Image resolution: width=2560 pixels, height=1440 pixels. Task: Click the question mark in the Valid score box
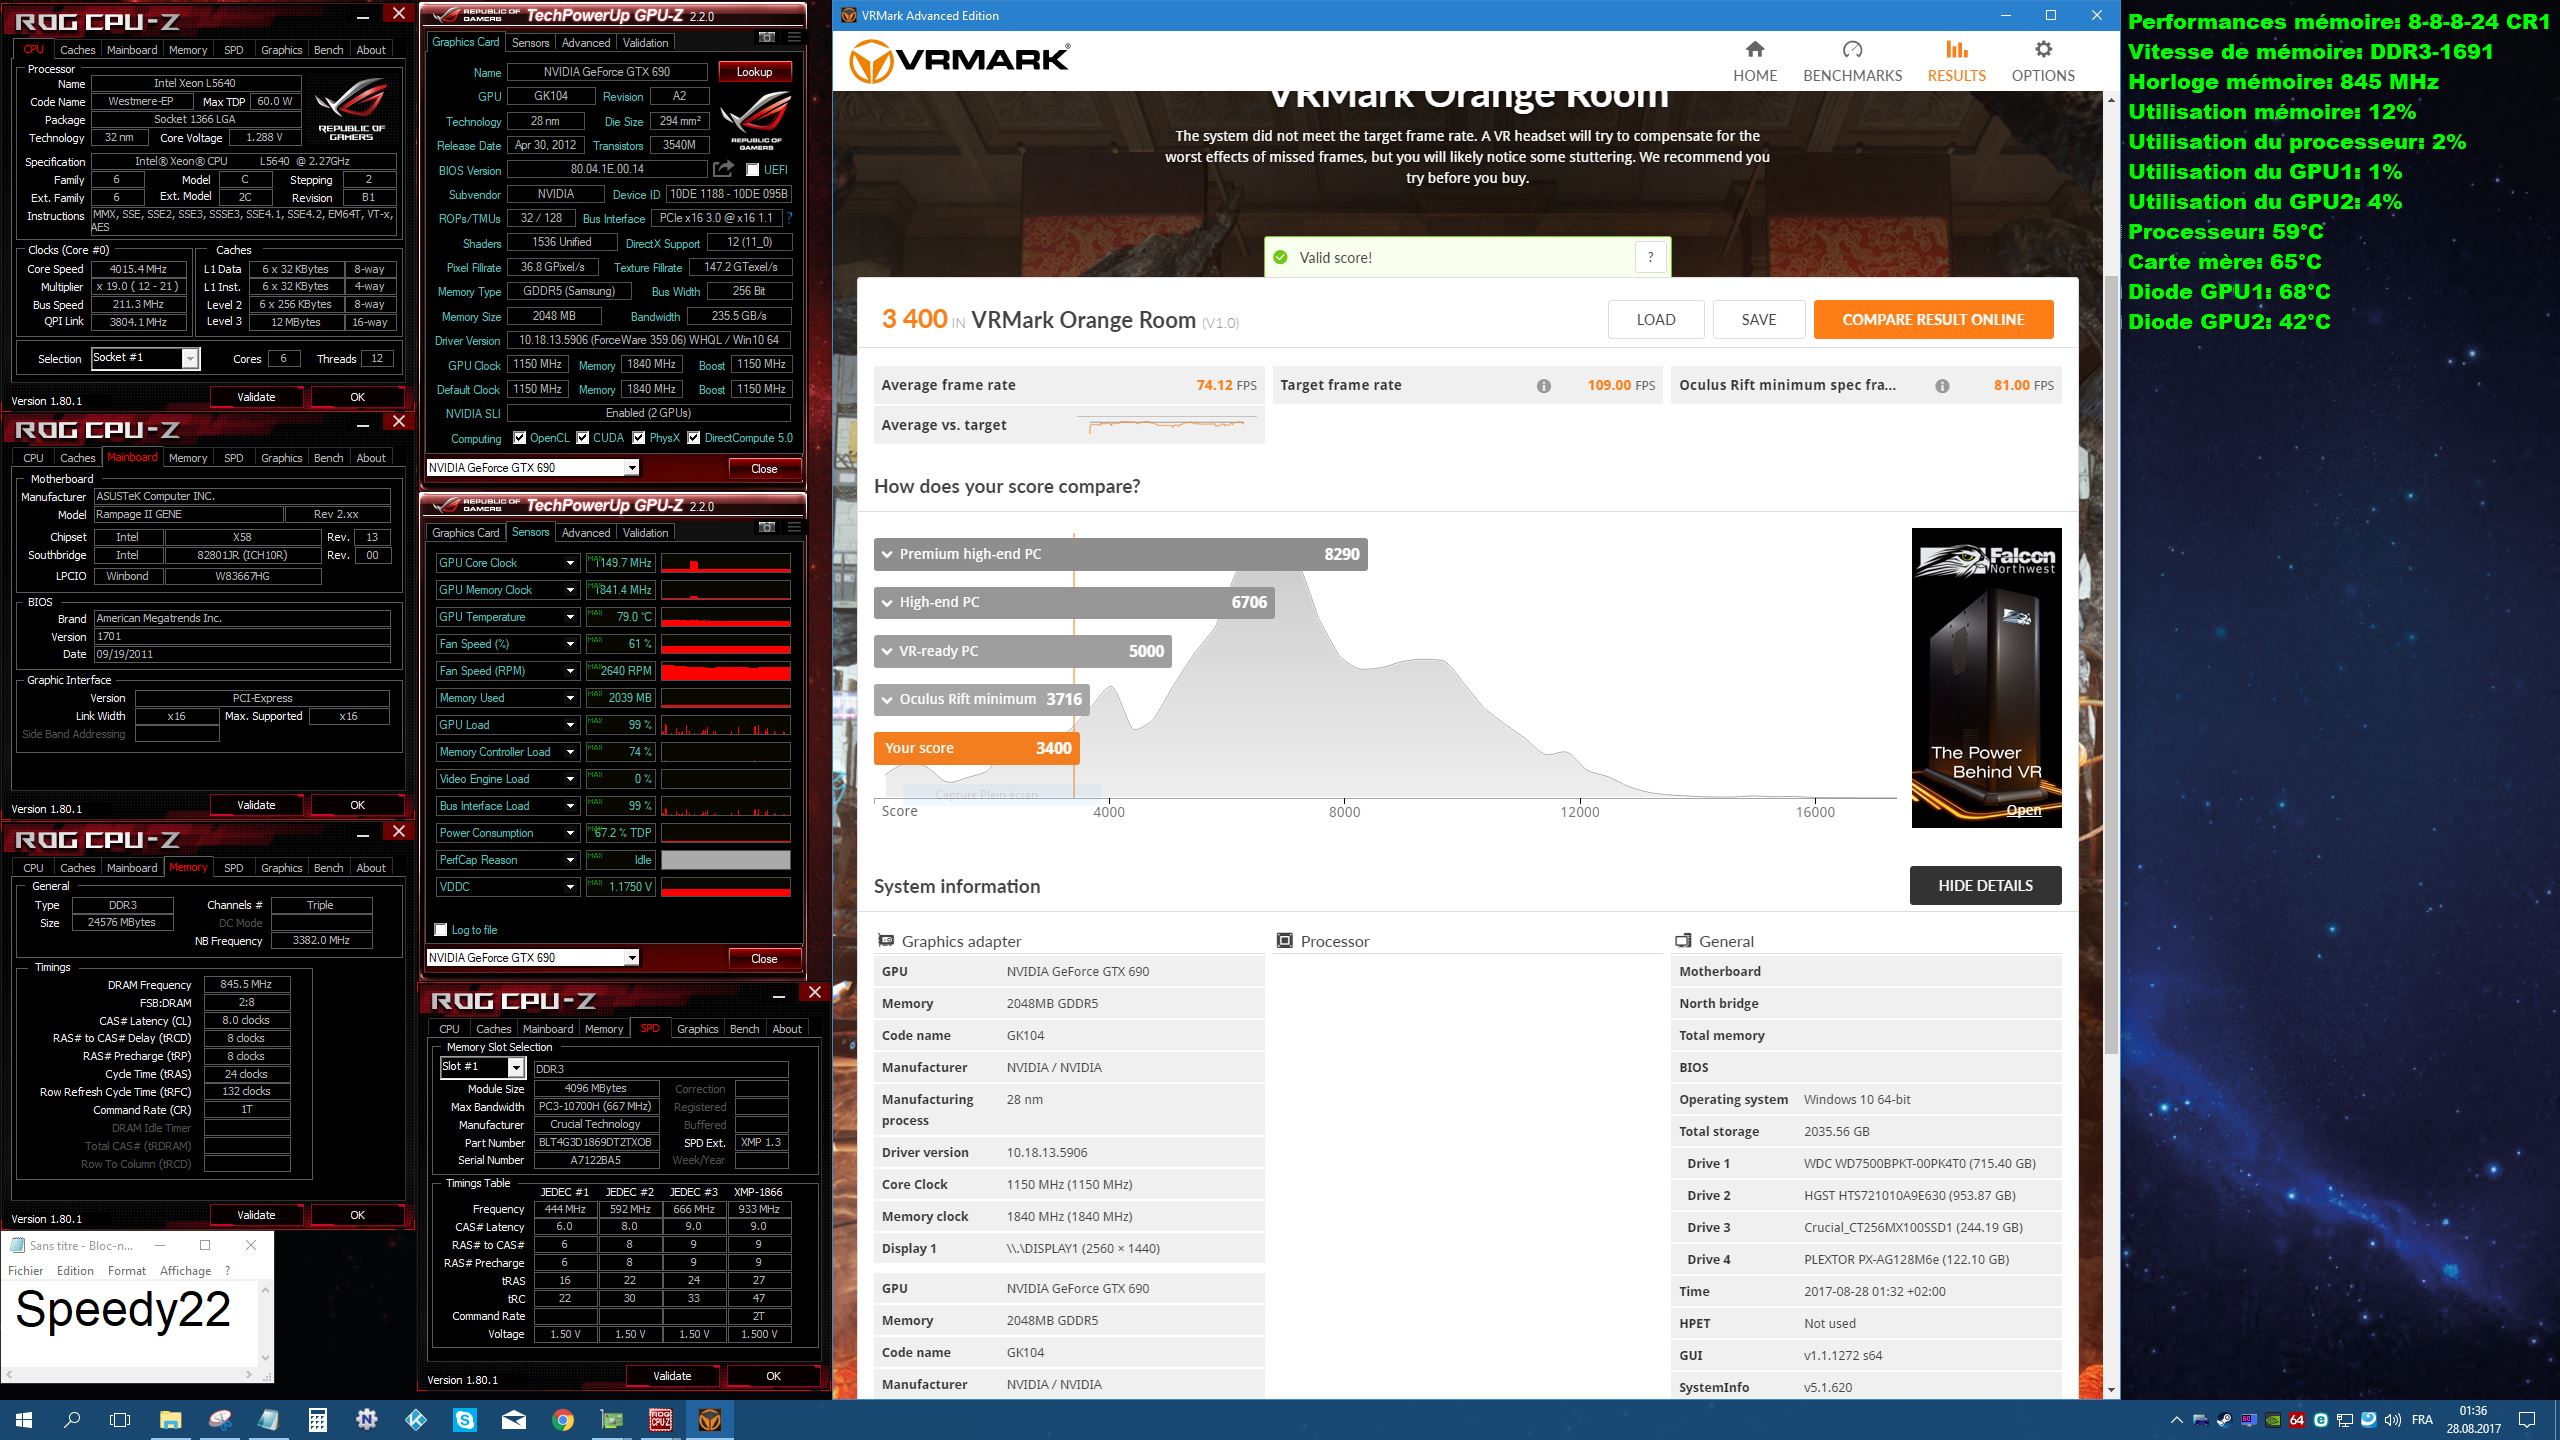point(1651,257)
